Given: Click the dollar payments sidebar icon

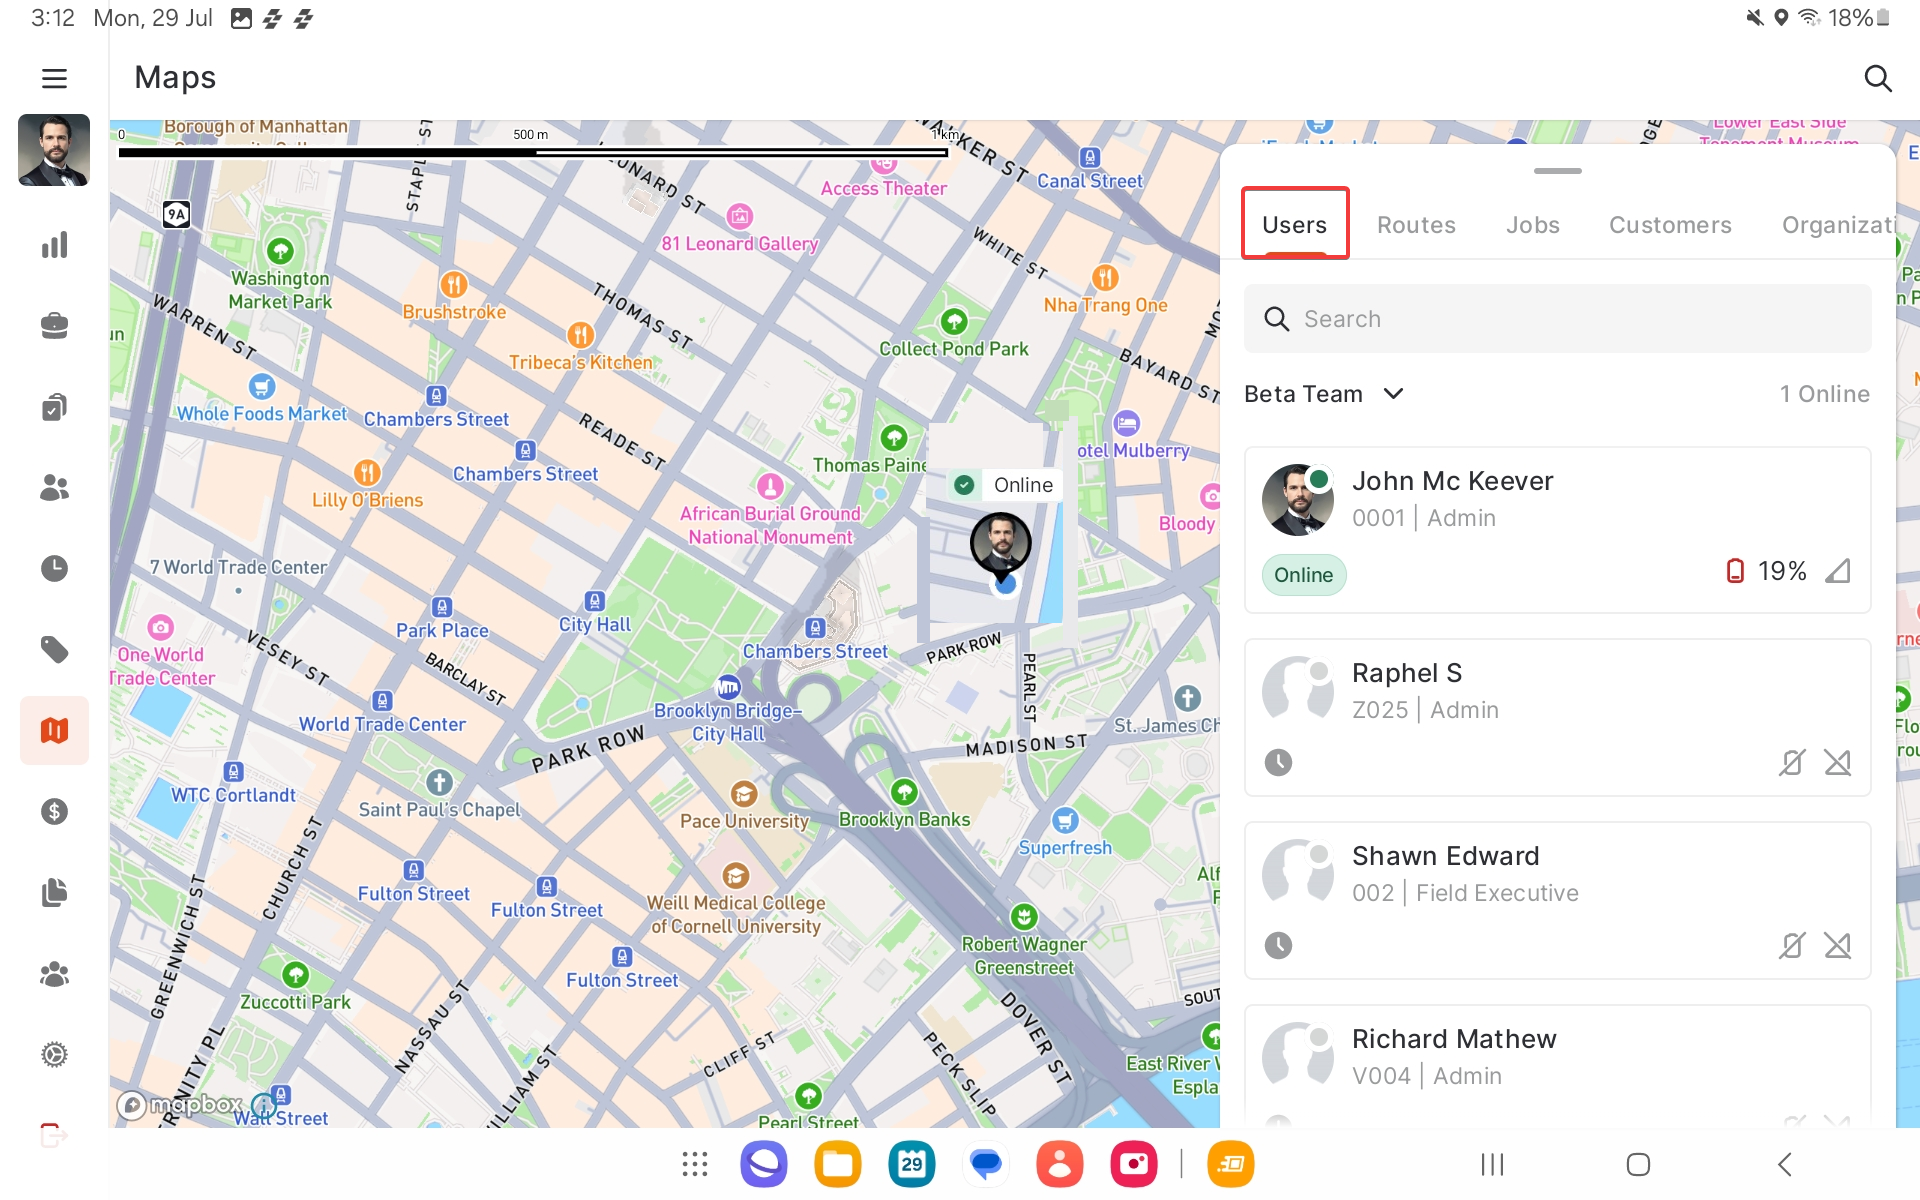Looking at the screenshot, I should [54, 811].
